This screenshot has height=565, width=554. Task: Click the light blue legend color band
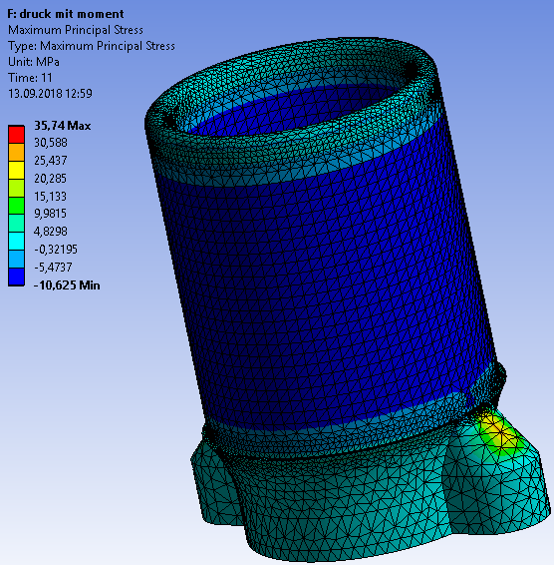16,259
